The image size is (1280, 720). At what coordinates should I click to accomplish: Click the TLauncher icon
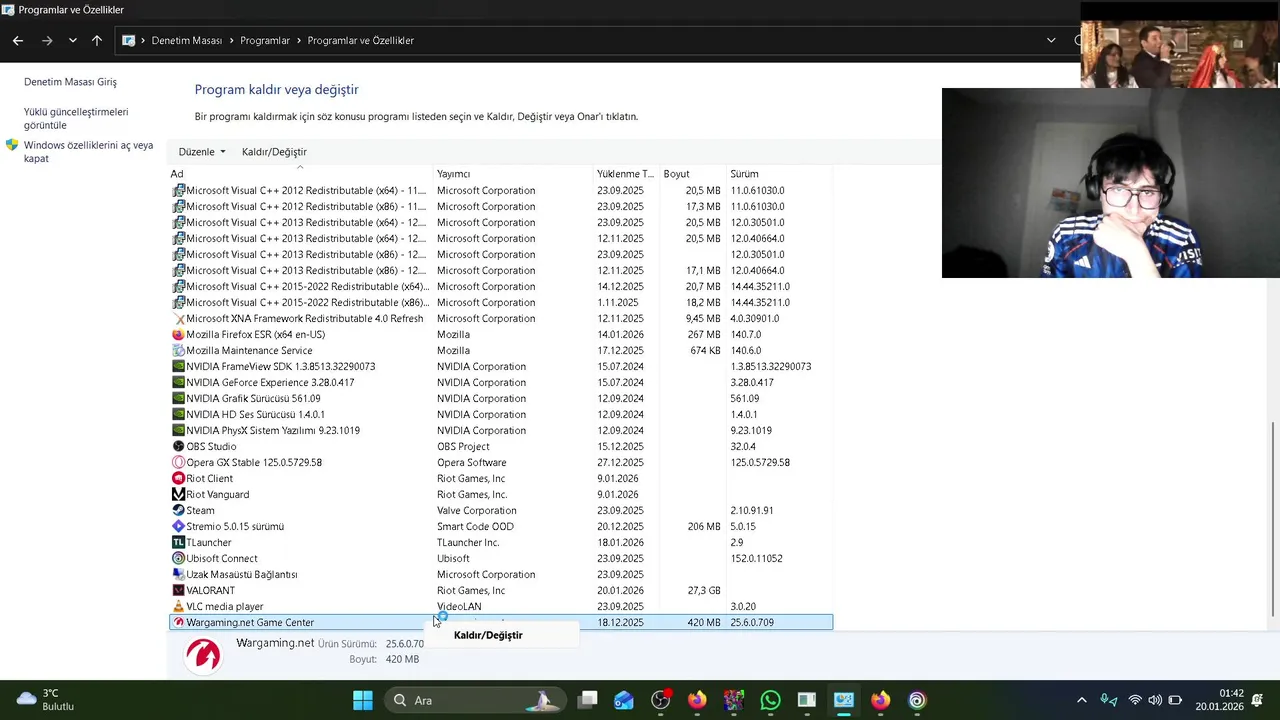(179, 542)
